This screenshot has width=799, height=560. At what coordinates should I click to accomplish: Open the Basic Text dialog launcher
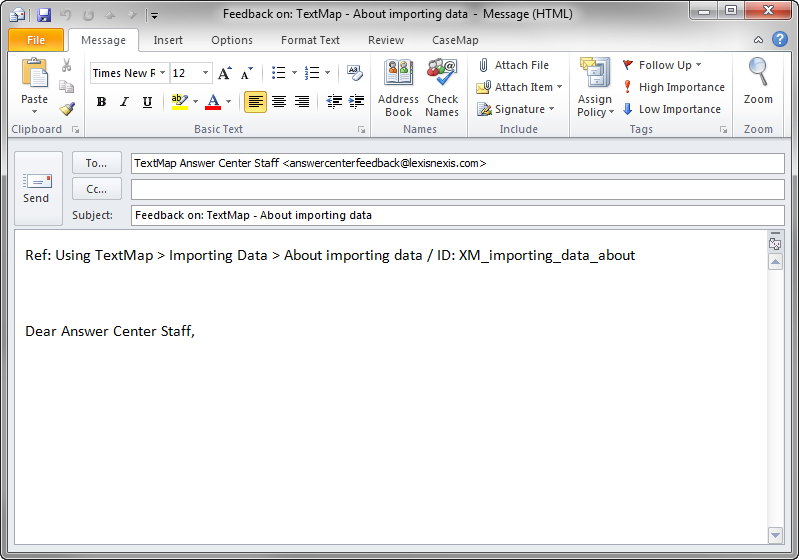pyautogui.click(x=361, y=130)
